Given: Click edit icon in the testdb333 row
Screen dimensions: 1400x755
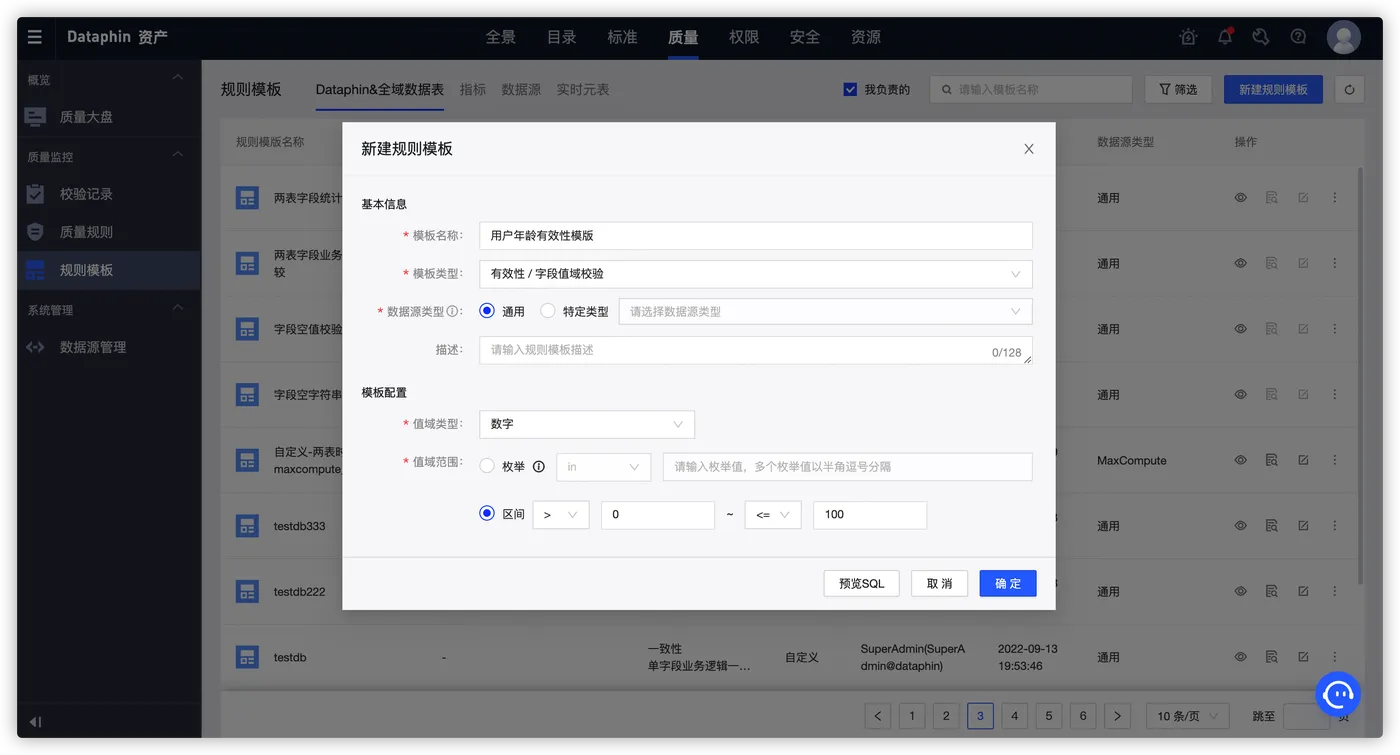Looking at the screenshot, I should [x=1303, y=526].
